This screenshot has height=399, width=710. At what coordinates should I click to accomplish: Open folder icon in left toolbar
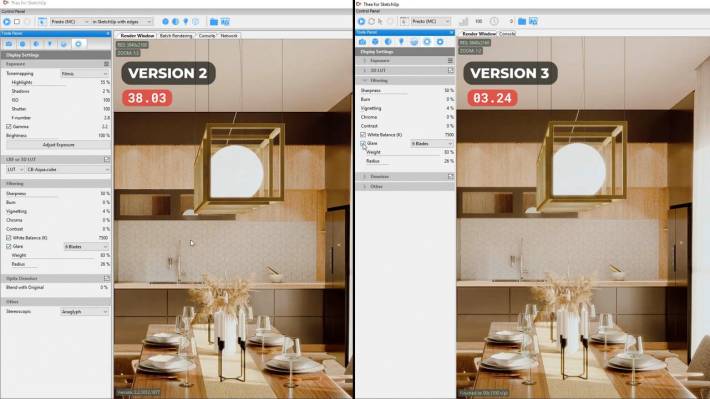coord(214,21)
